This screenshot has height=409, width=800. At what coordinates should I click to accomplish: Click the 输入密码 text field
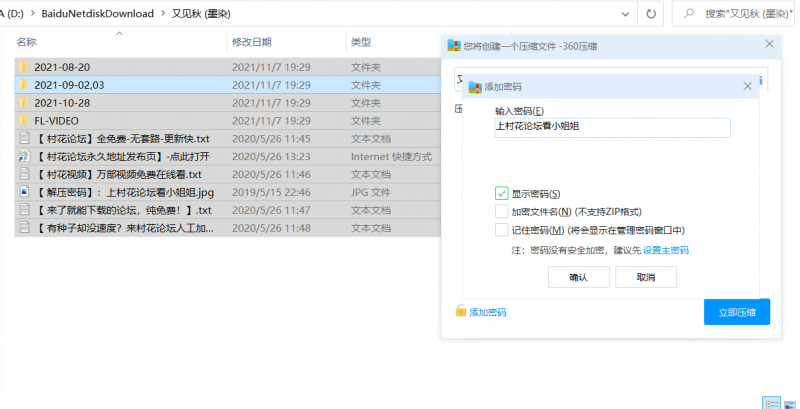[612, 128]
